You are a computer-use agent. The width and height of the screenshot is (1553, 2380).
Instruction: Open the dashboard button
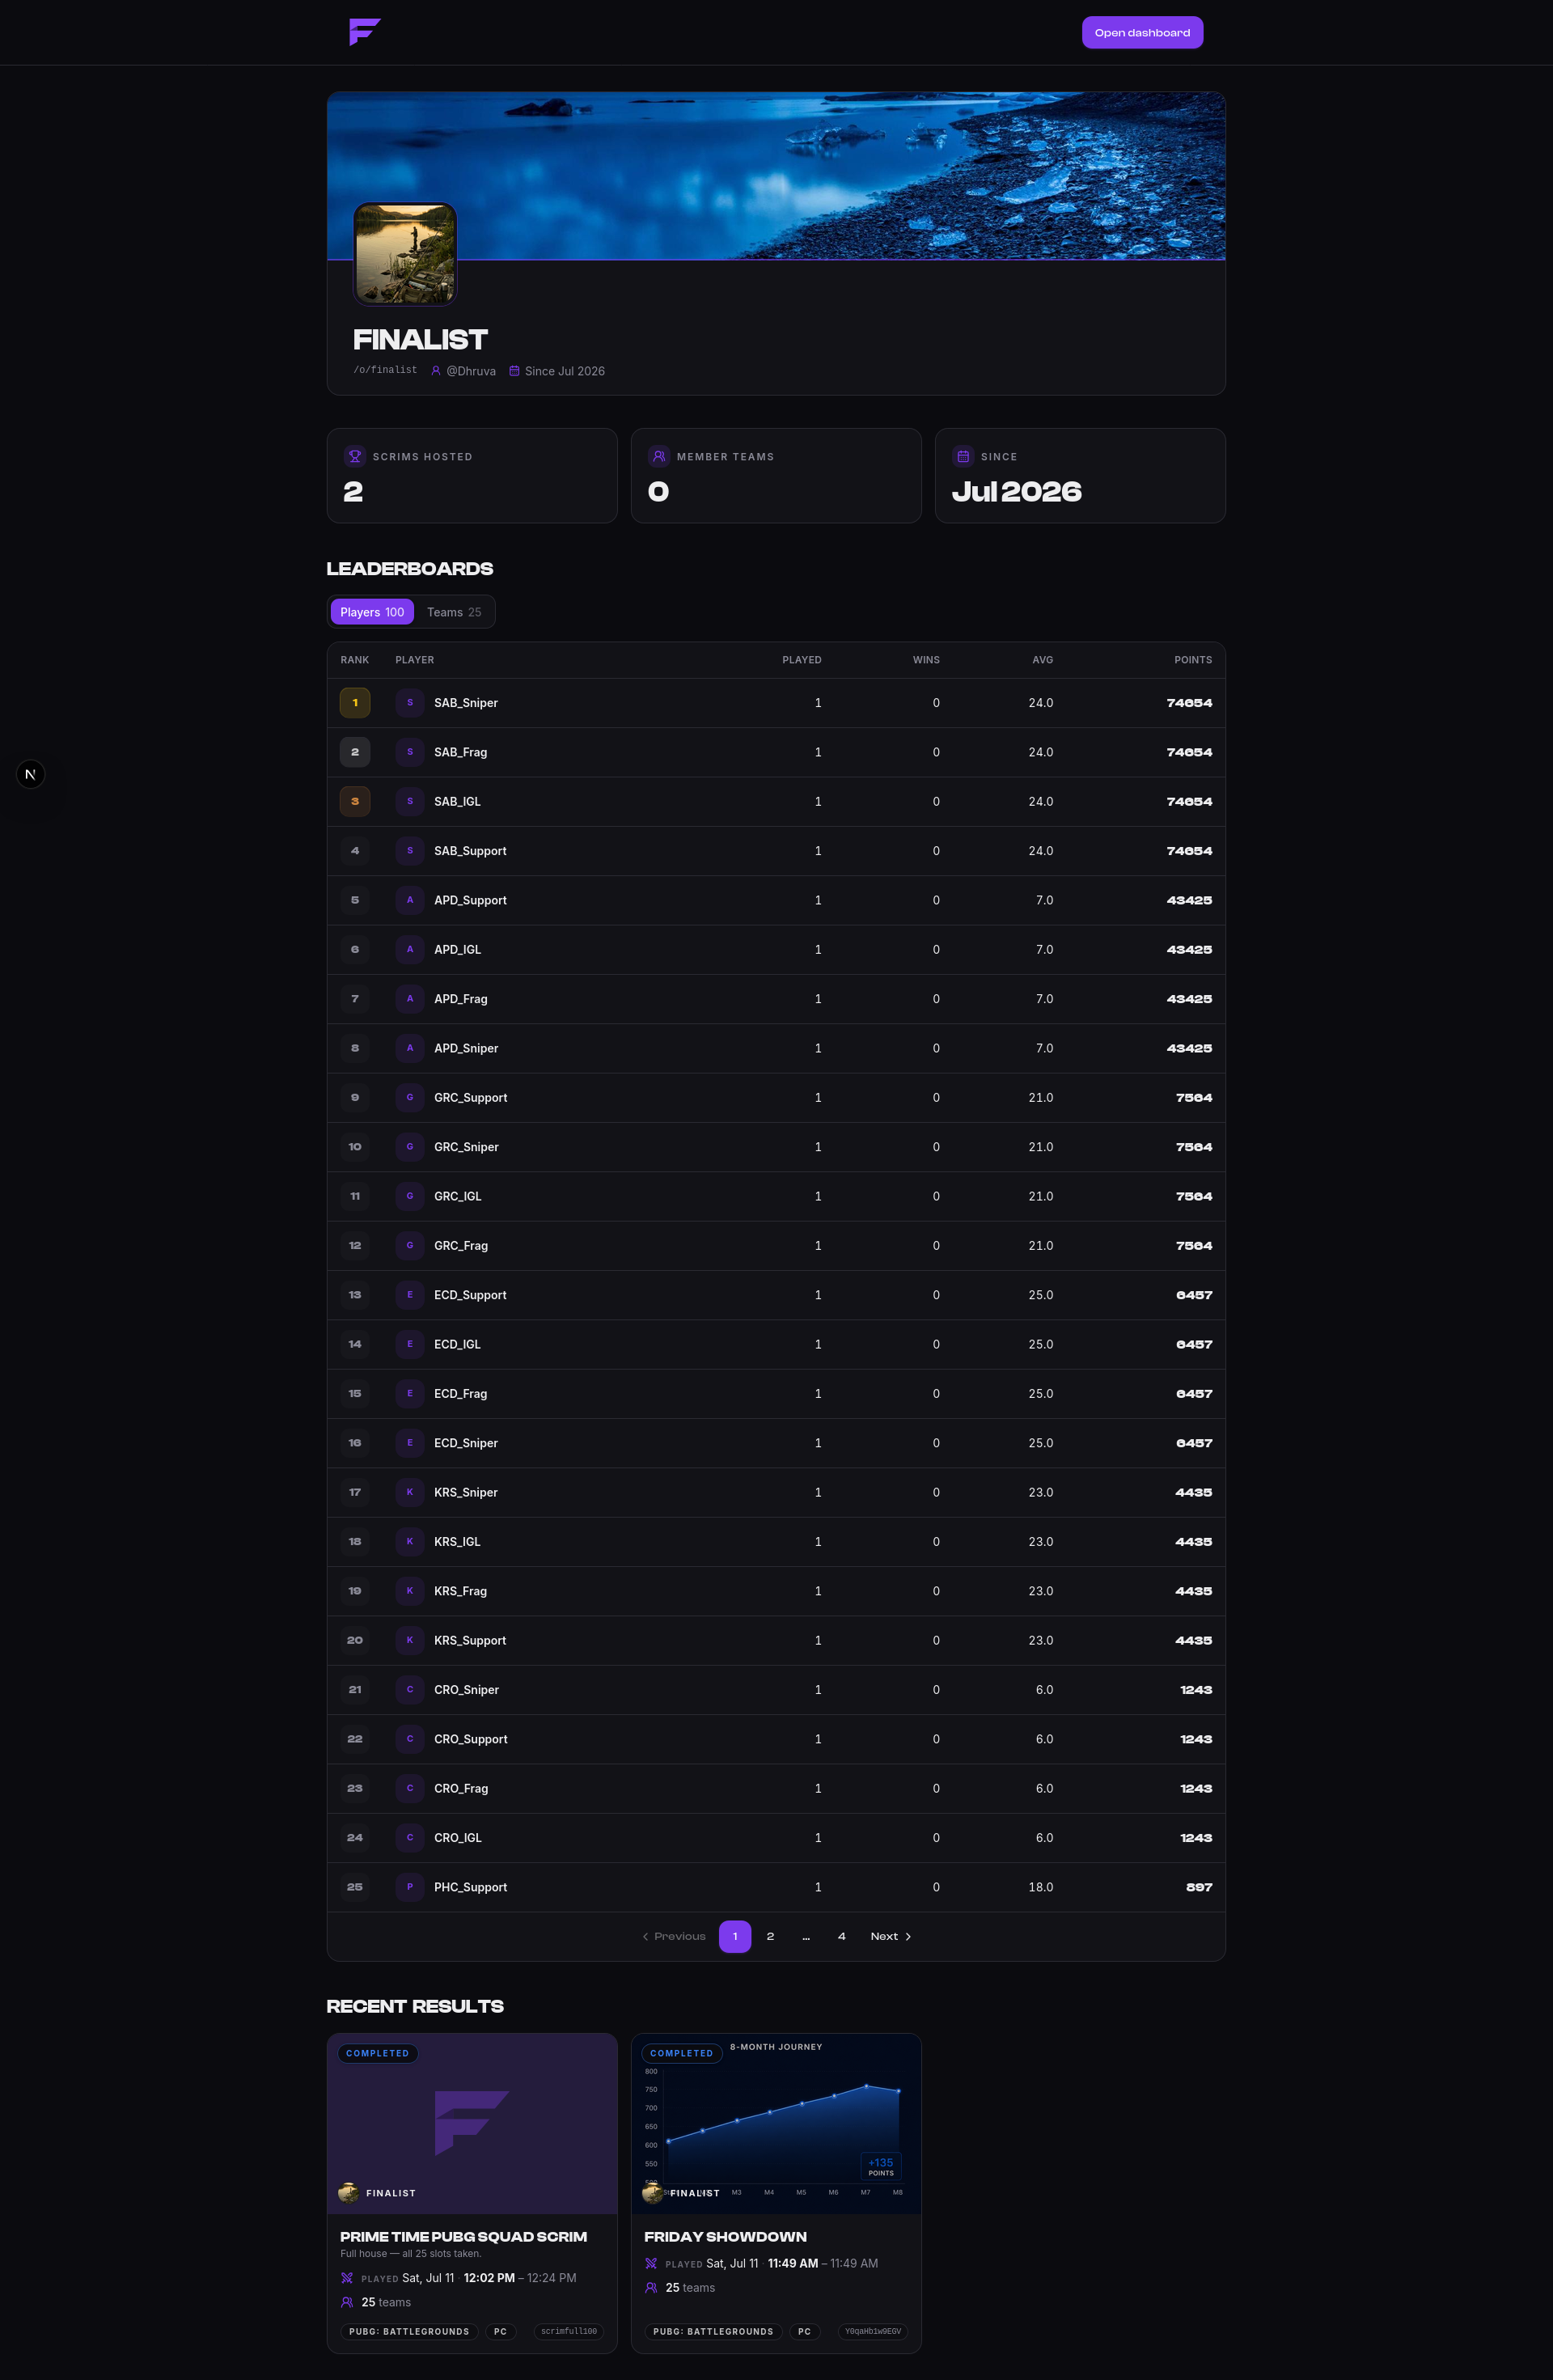tap(1142, 33)
